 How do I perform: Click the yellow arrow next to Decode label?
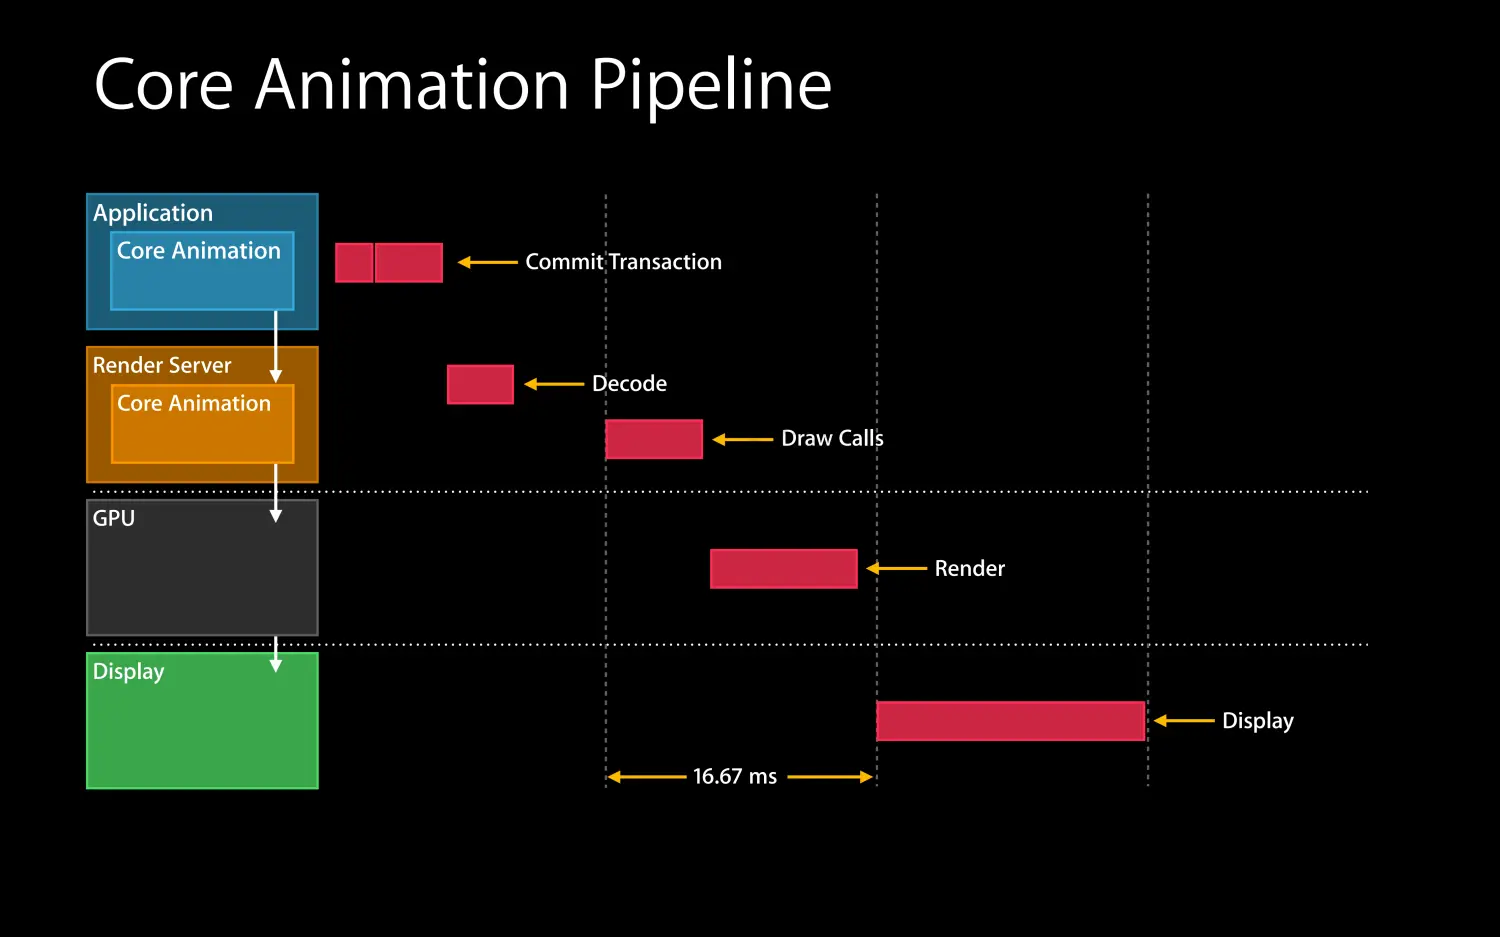click(x=554, y=384)
